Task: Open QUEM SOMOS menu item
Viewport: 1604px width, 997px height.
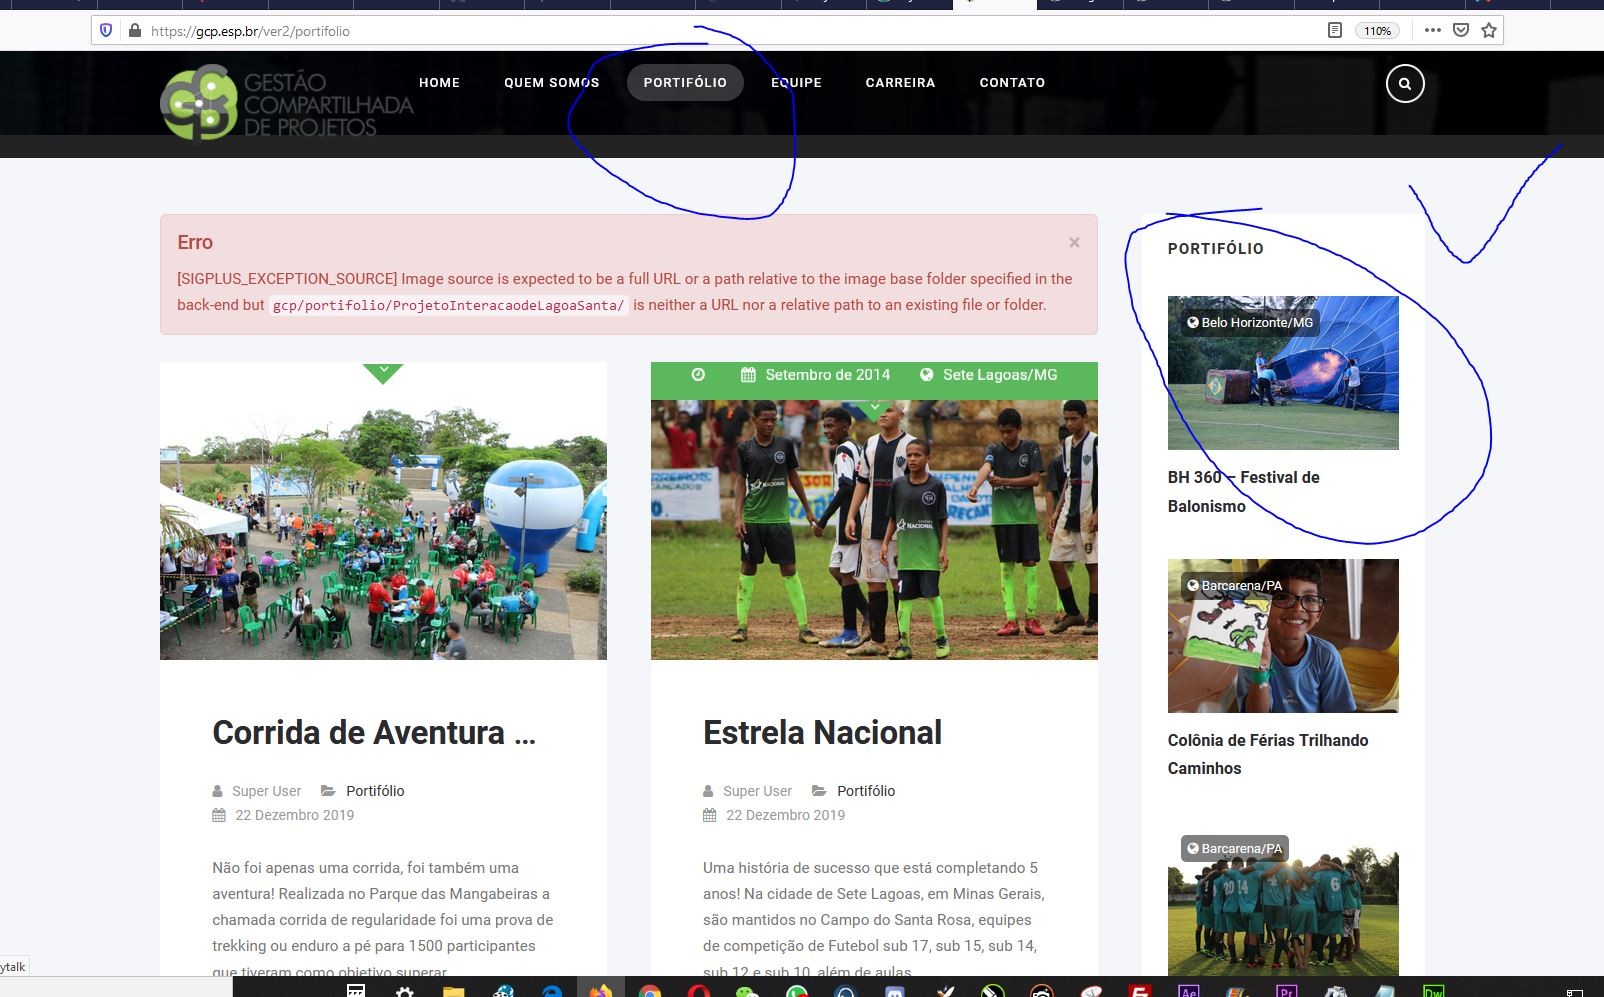Action: [x=552, y=83]
